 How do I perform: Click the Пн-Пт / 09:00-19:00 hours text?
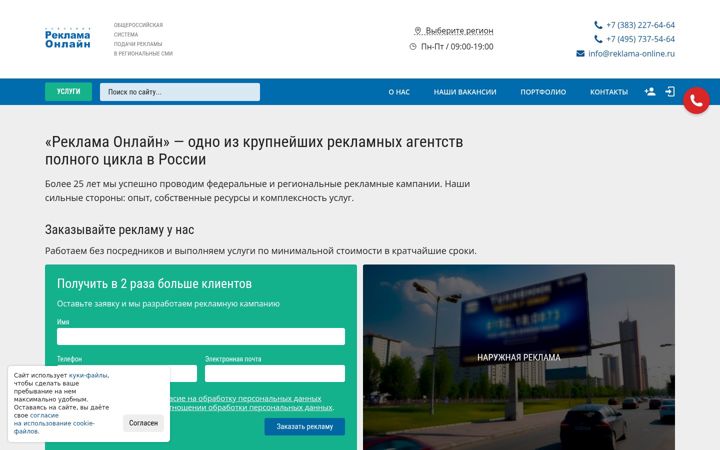click(x=457, y=46)
